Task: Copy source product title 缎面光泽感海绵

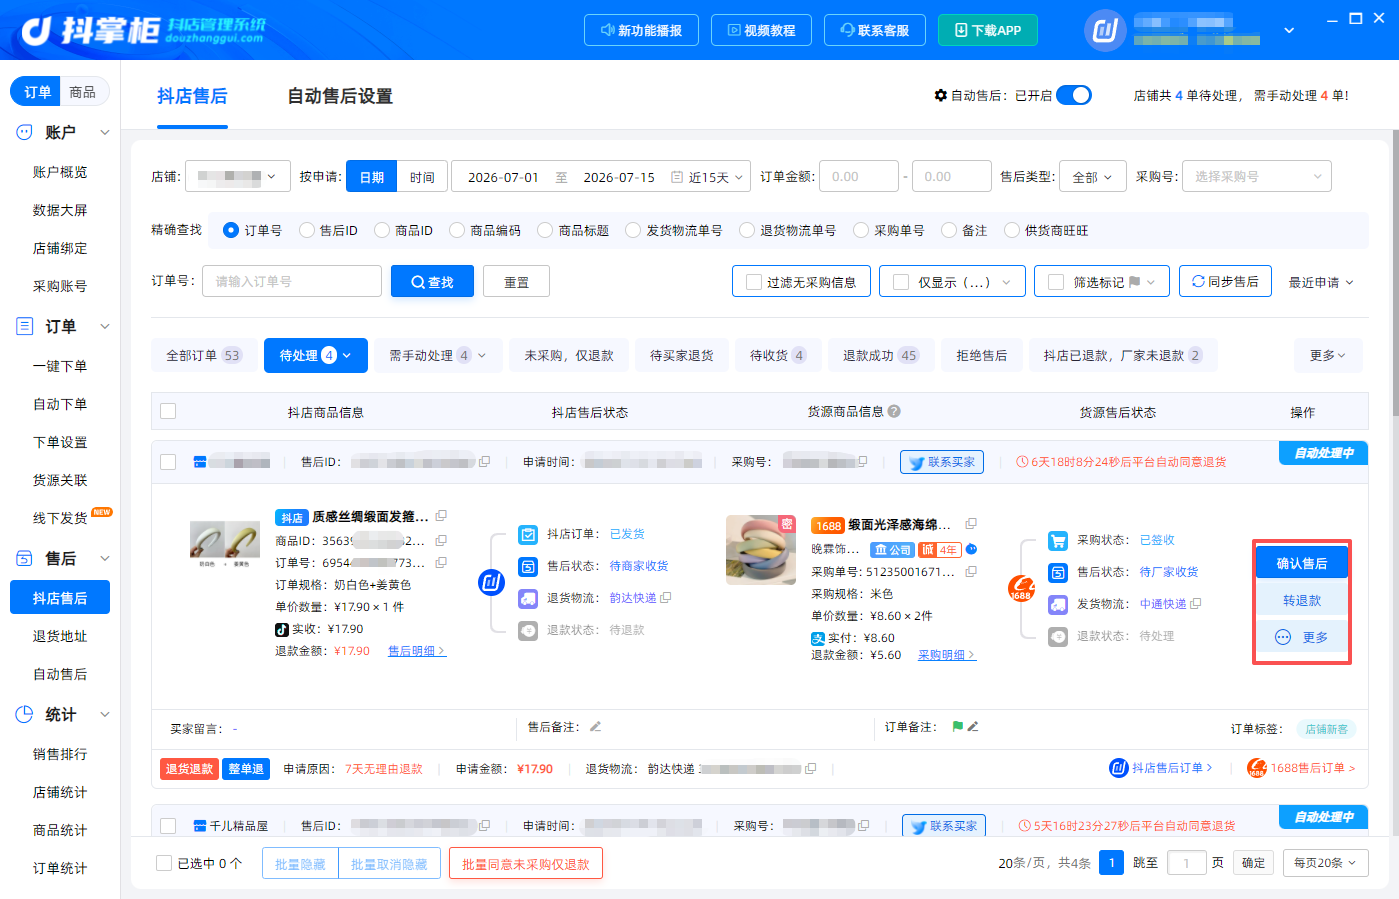Action: pos(971,524)
